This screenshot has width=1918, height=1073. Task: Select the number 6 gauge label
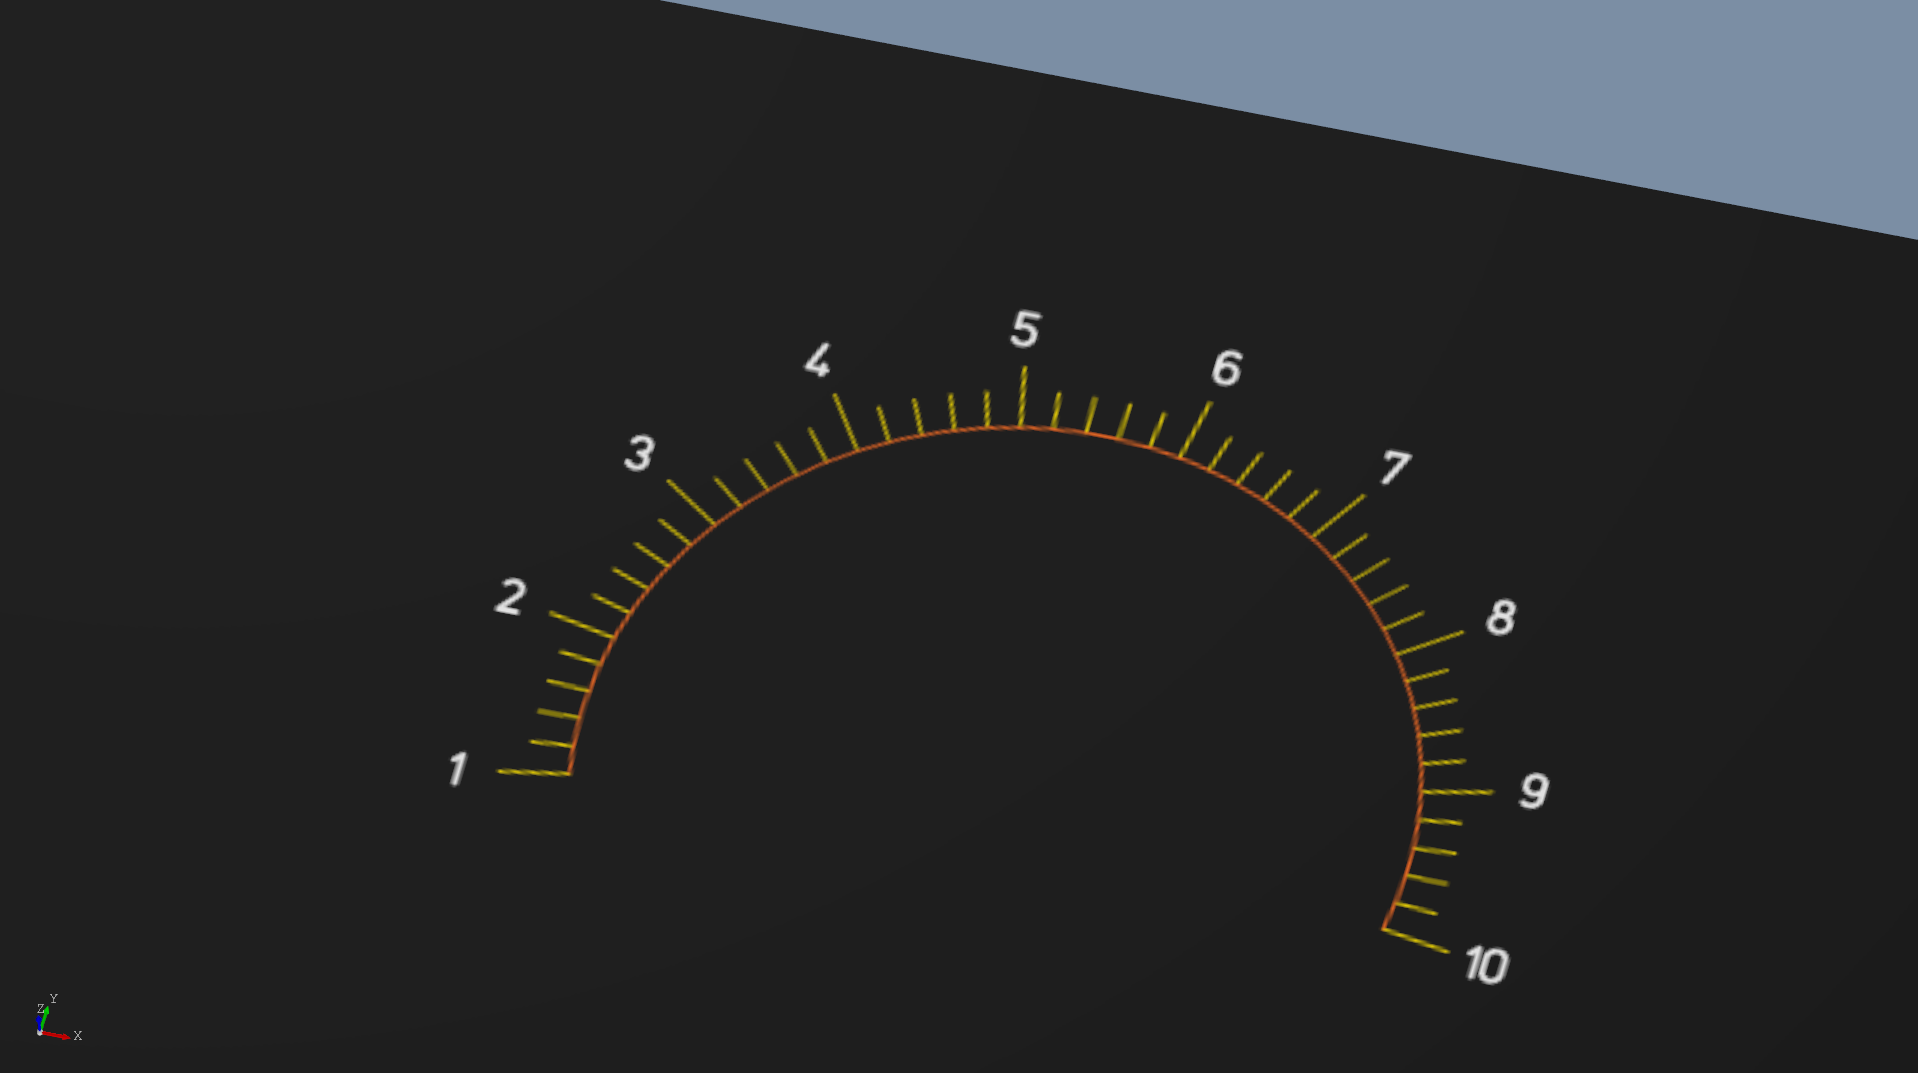[x=1226, y=369]
